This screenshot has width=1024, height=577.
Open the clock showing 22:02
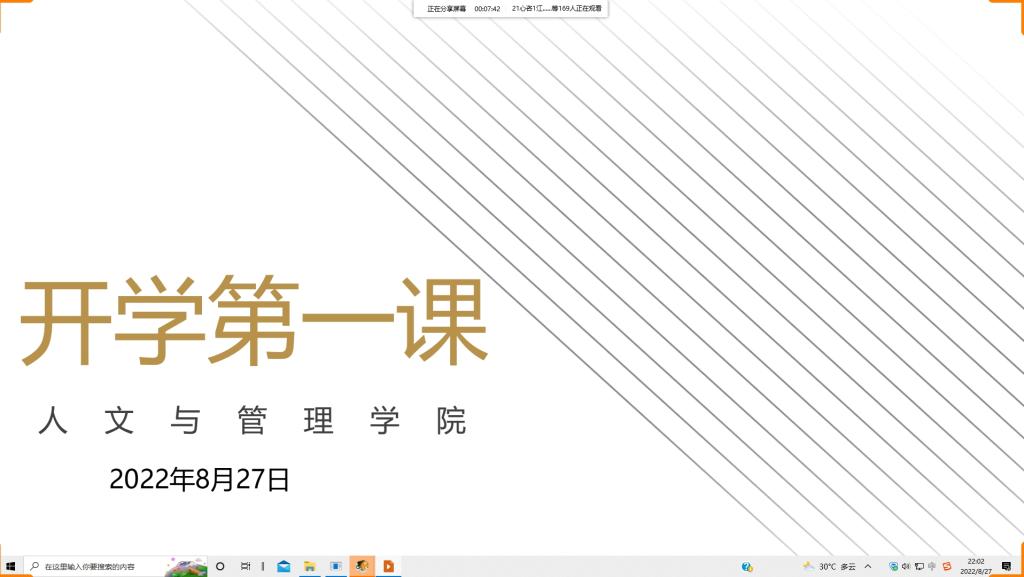(976, 566)
